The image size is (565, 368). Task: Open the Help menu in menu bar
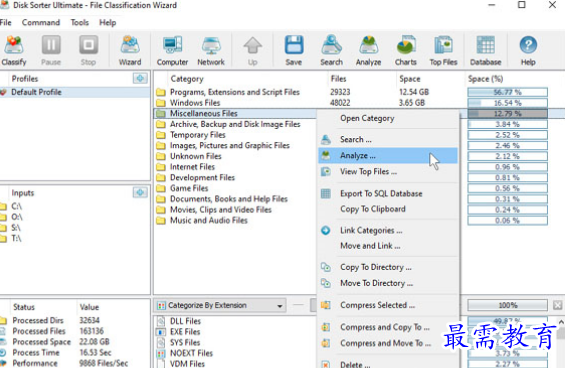coord(108,22)
